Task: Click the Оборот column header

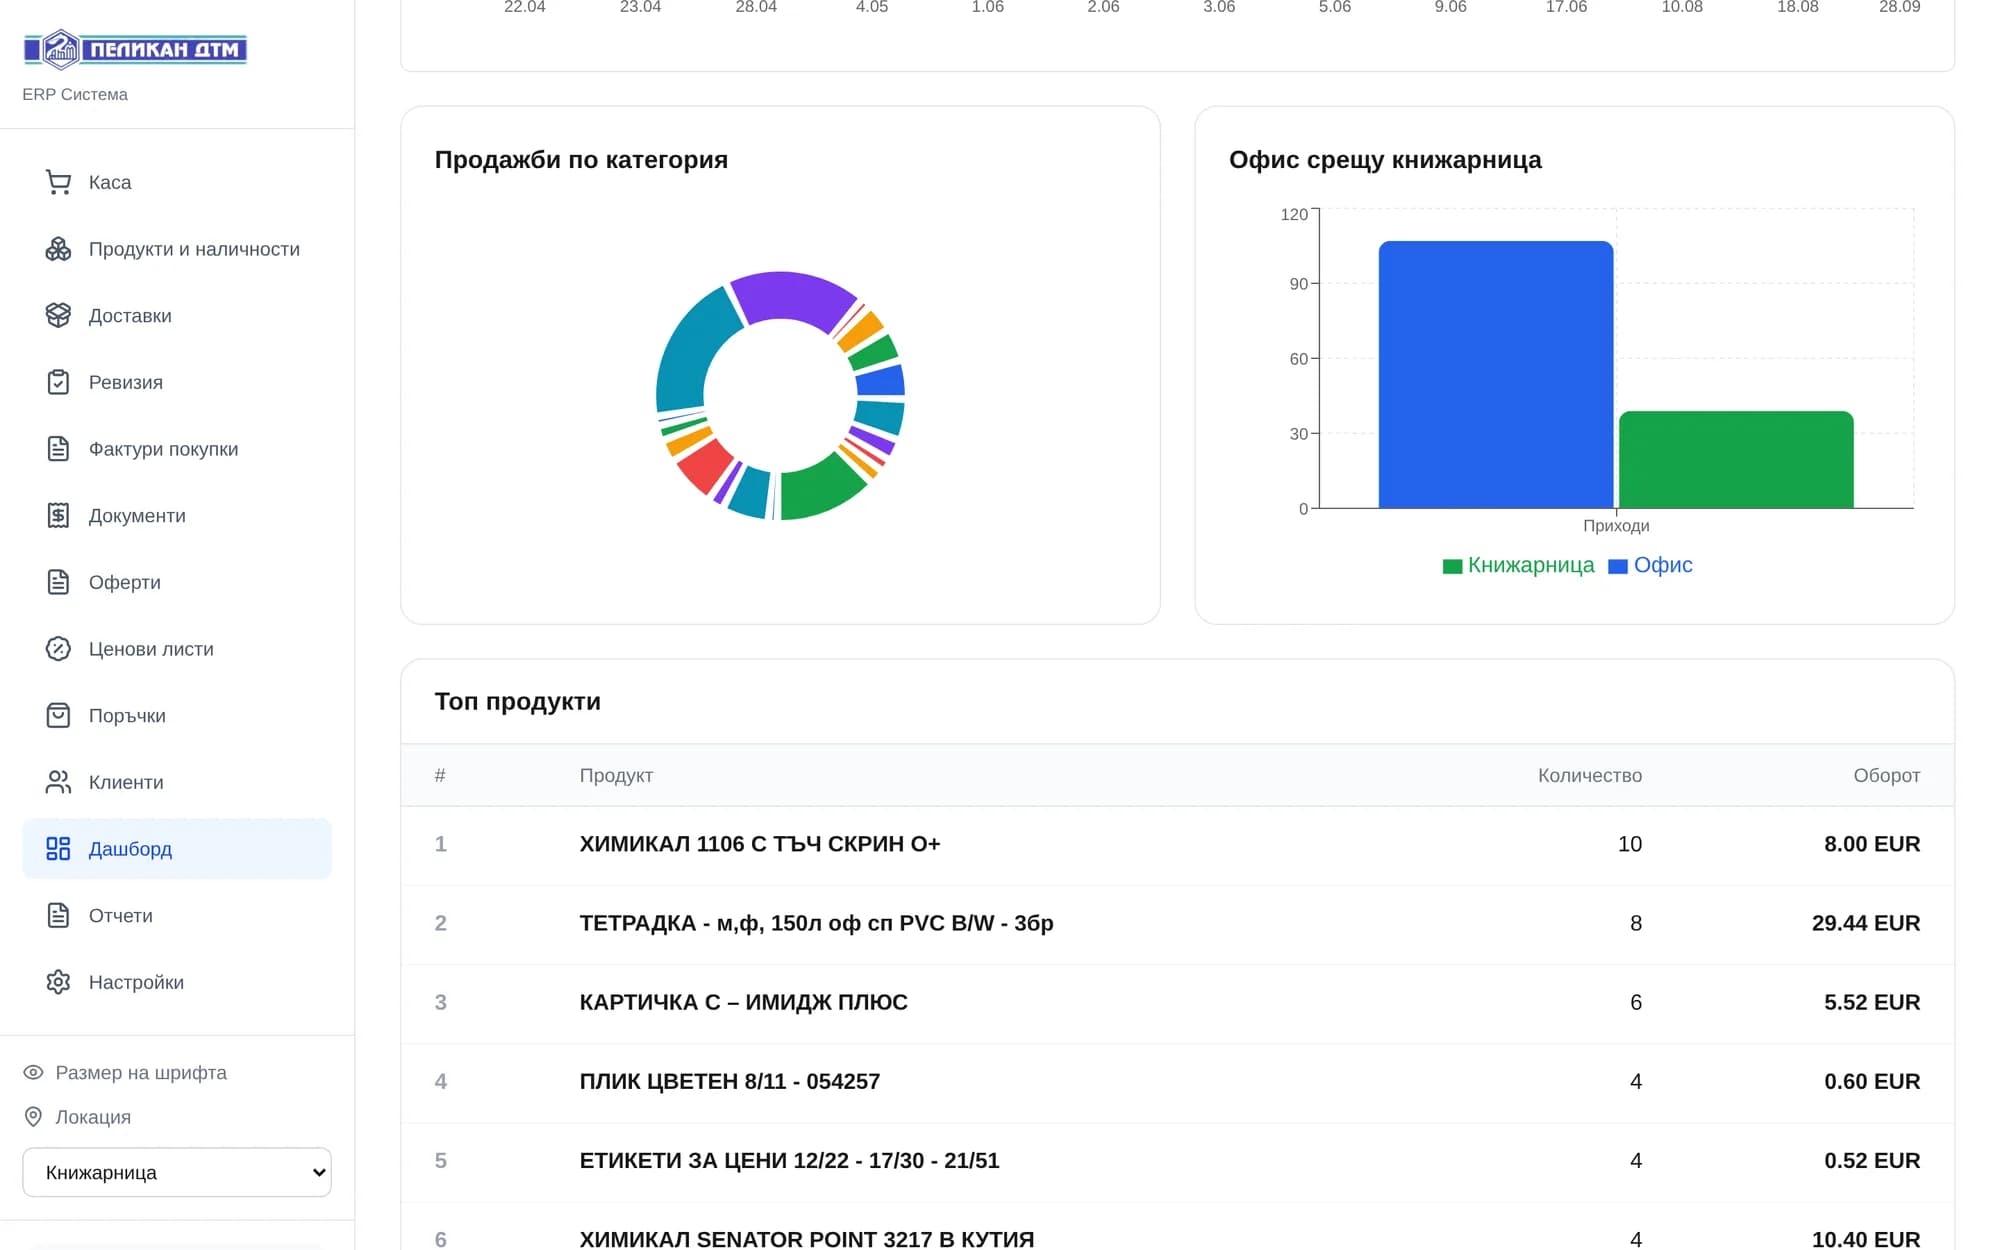Action: 1886,775
